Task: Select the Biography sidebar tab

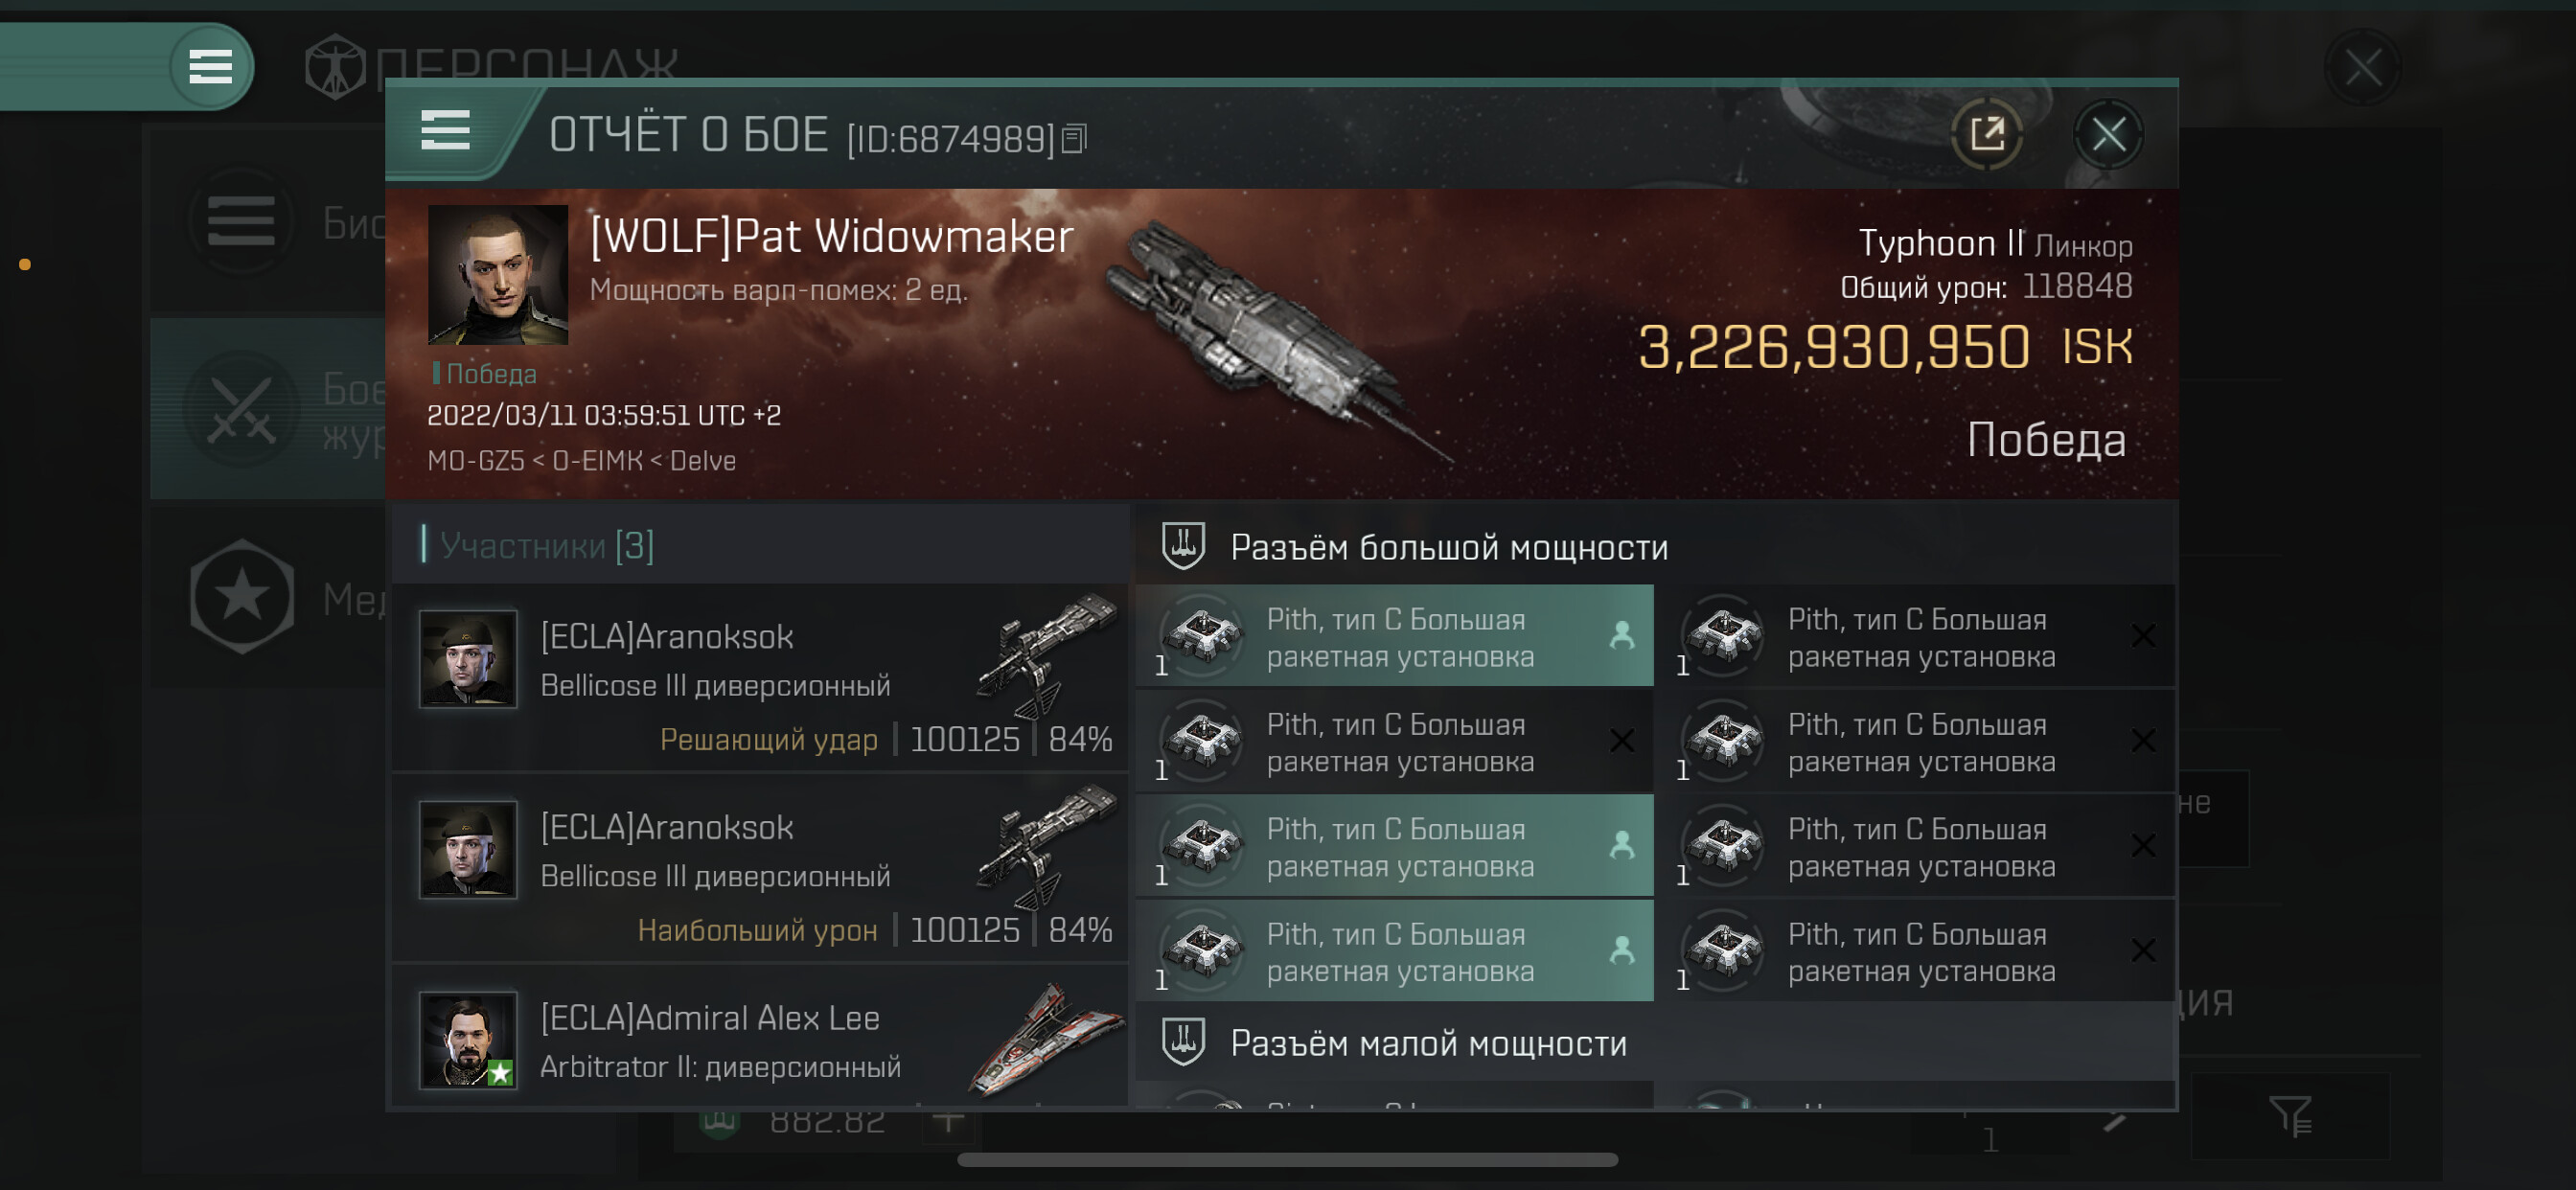Action: pyautogui.click(x=242, y=221)
